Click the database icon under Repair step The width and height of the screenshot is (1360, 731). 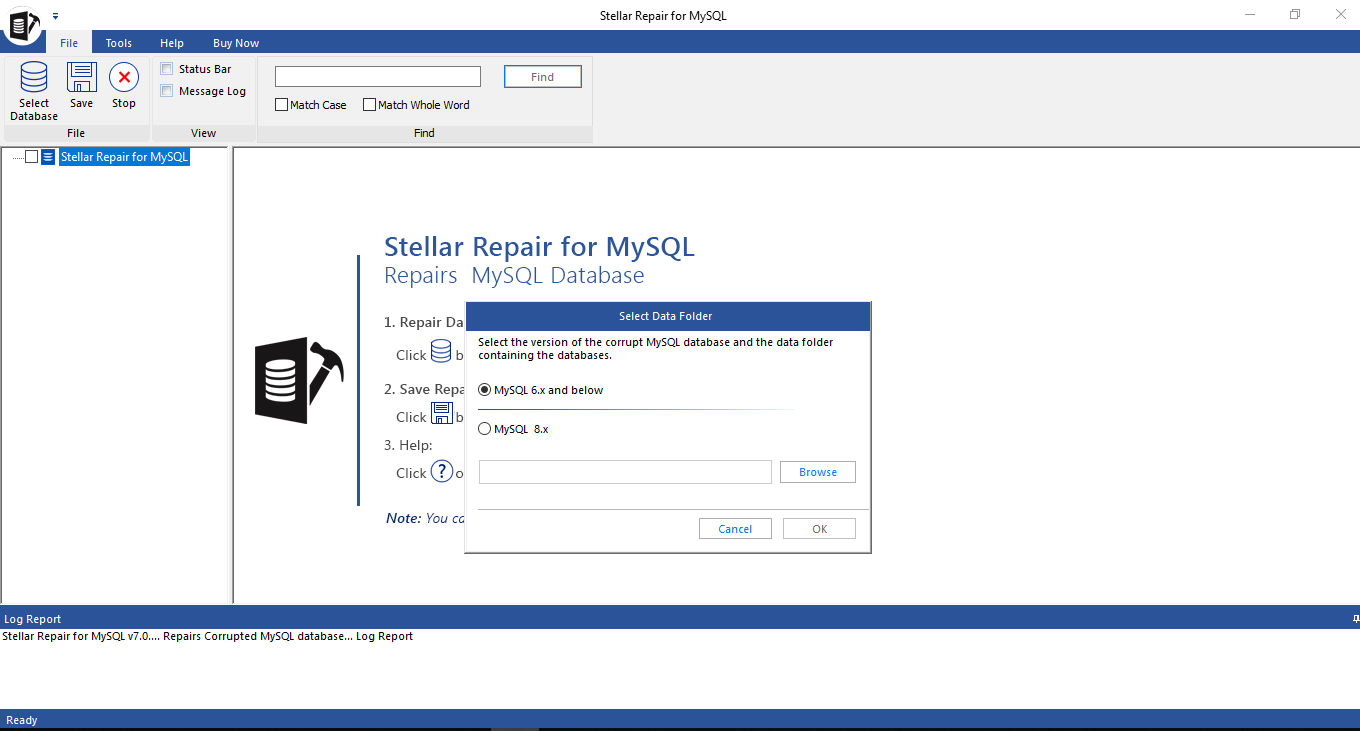(x=441, y=352)
